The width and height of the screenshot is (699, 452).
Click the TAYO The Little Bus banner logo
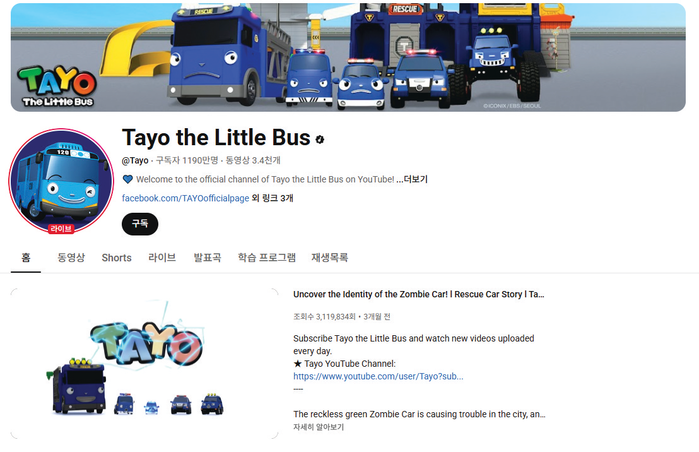tap(57, 86)
